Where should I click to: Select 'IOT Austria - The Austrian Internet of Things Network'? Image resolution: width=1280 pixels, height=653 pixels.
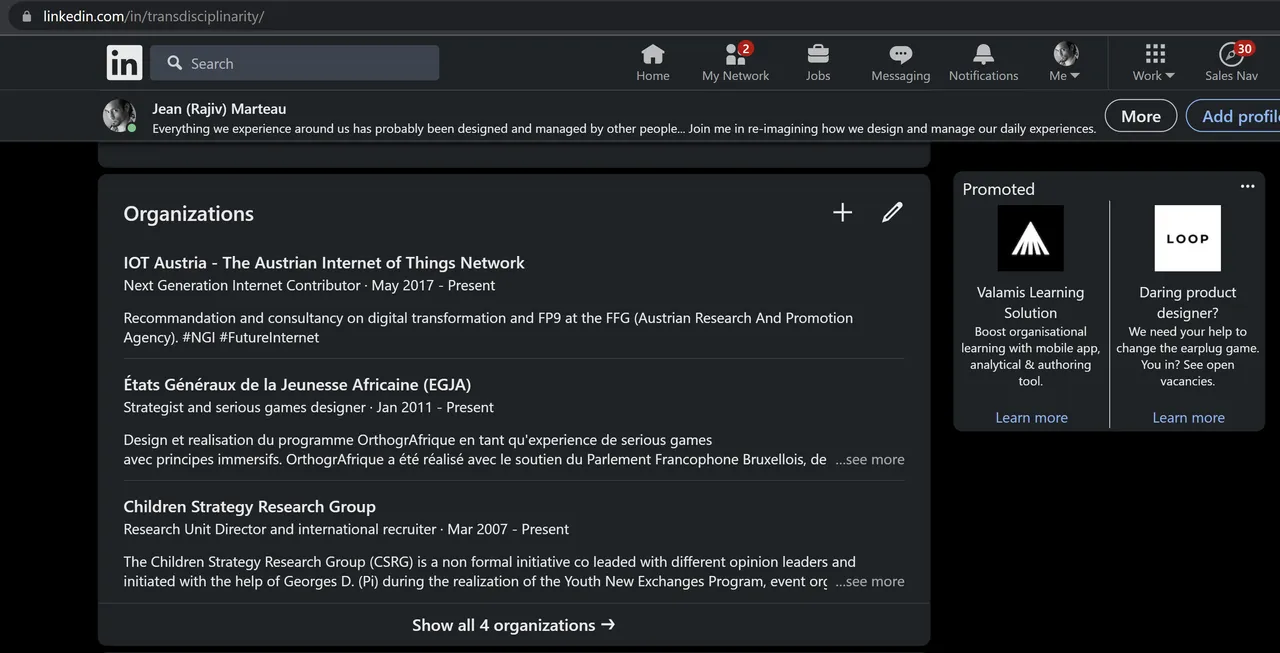pyautogui.click(x=324, y=263)
